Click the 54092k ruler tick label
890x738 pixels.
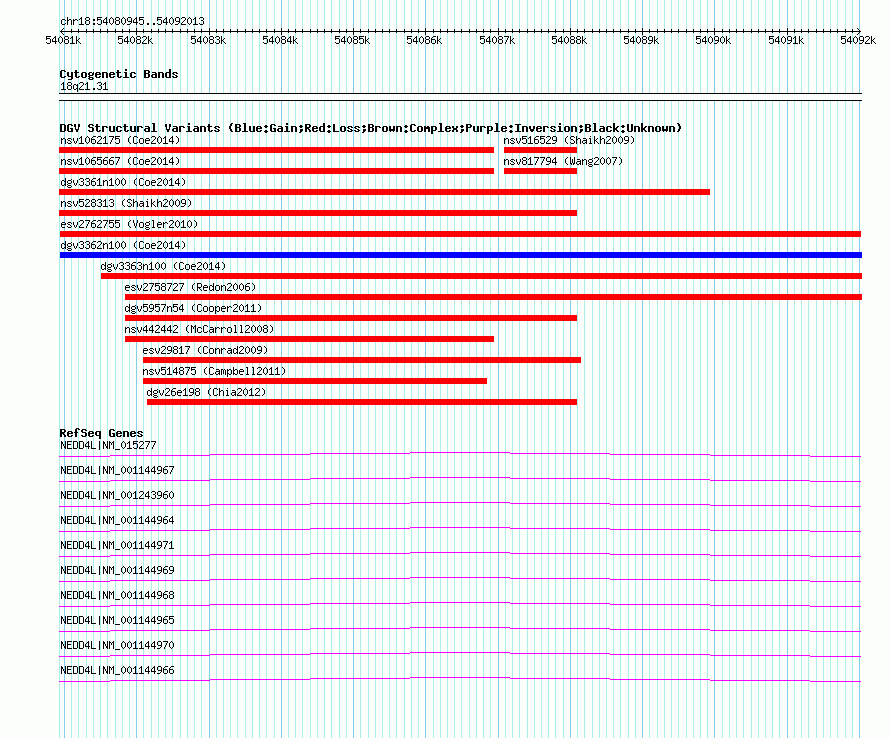[858, 40]
